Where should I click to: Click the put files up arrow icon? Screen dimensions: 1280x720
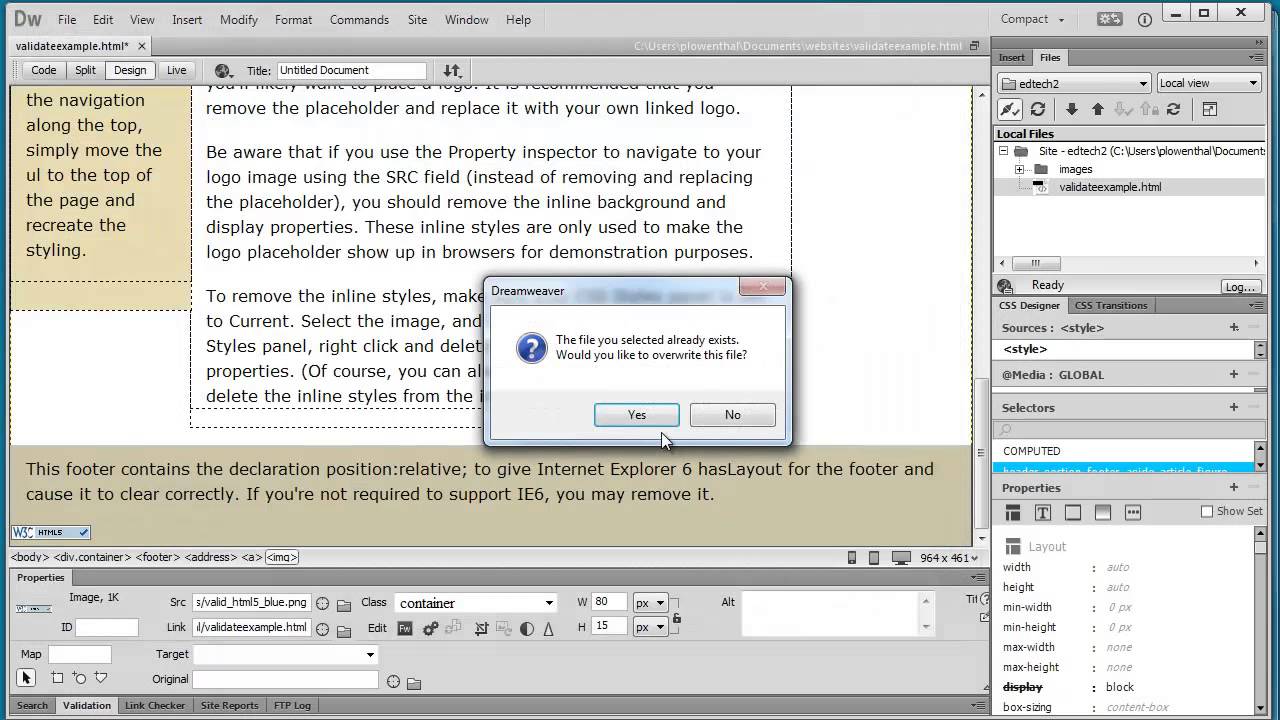click(x=1097, y=110)
